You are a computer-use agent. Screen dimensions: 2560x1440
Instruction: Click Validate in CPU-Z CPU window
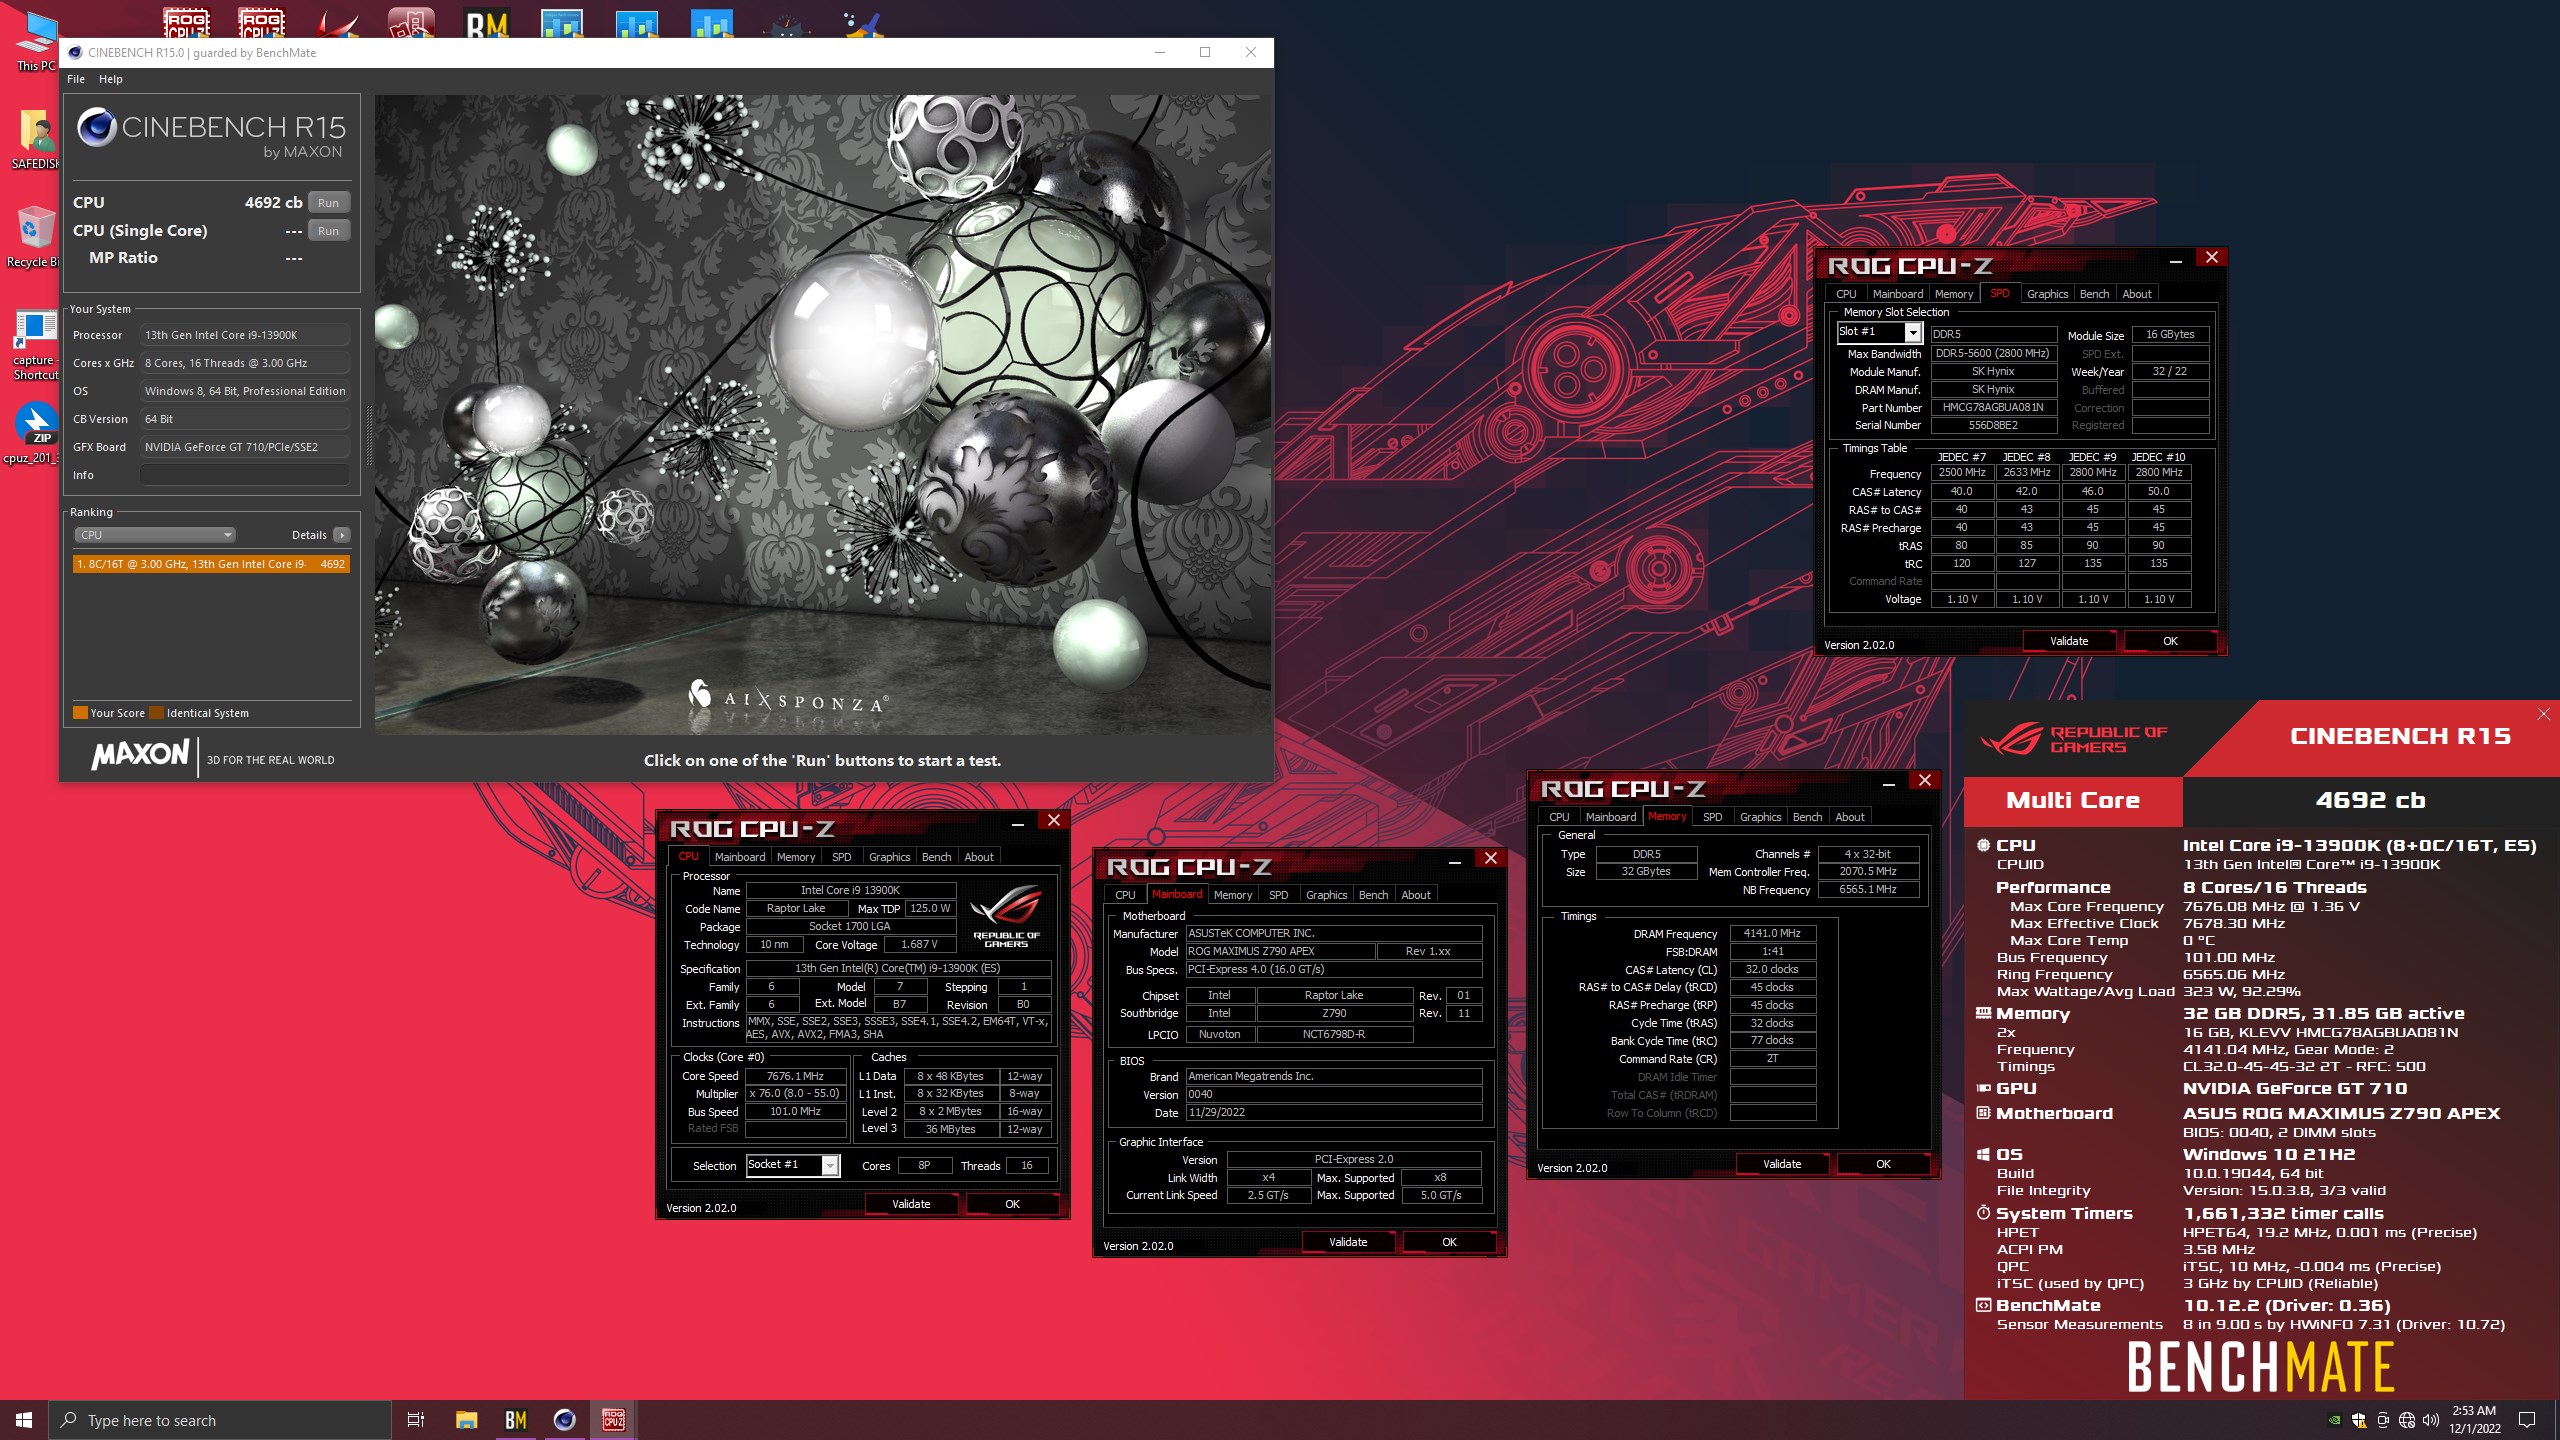tap(911, 1204)
